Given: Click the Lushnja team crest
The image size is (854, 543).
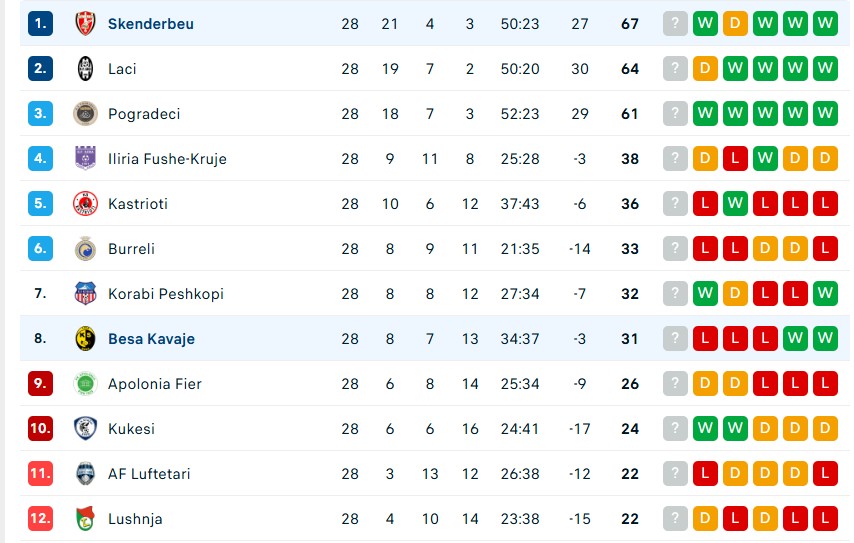Looking at the screenshot, I should [x=86, y=519].
